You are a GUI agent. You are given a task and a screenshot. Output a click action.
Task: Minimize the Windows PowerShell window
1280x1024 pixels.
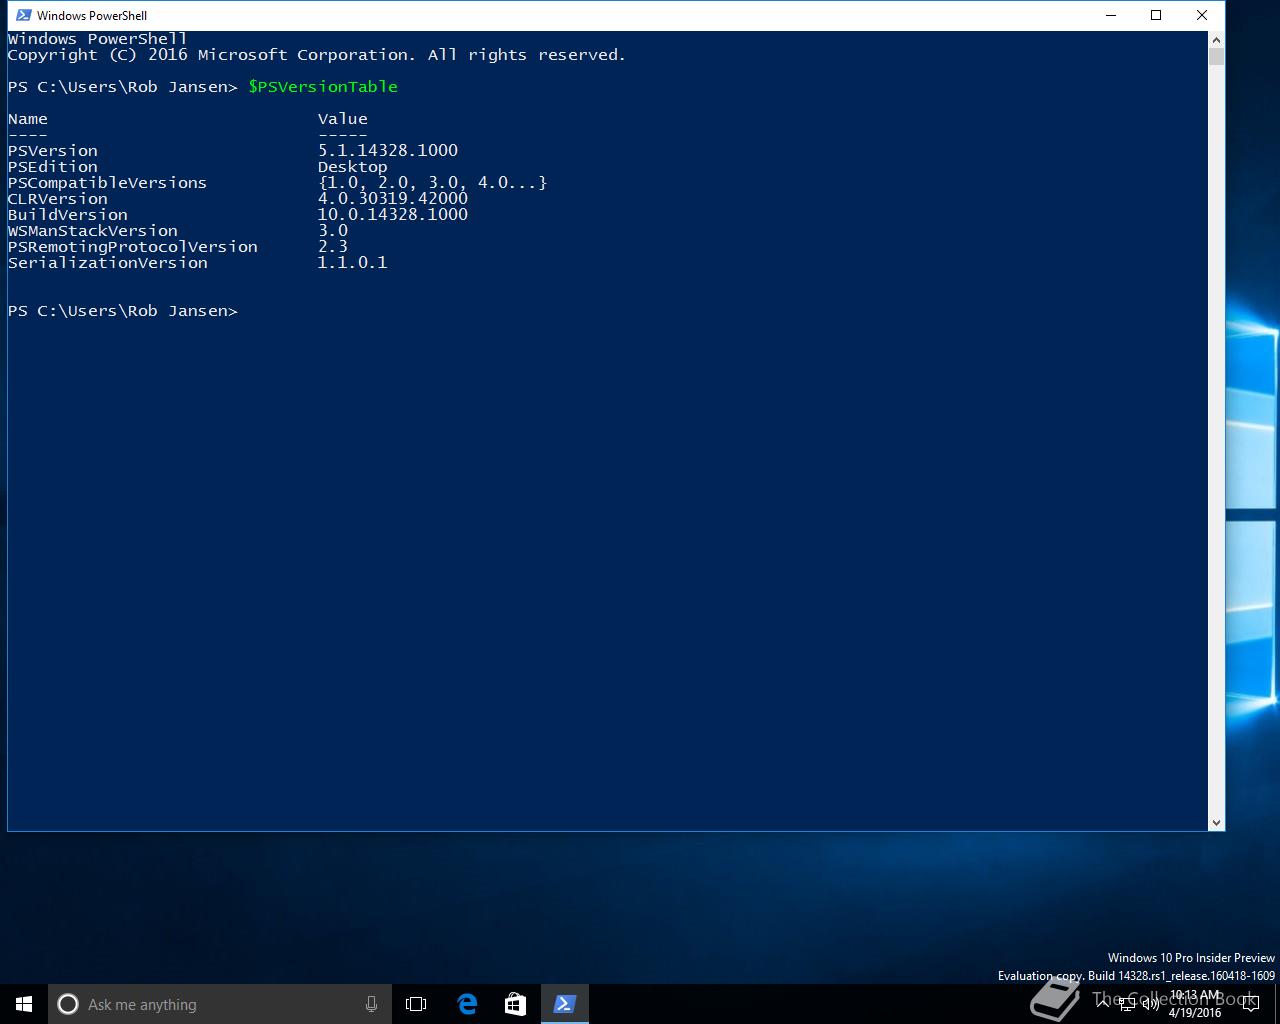click(x=1110, y=15)
